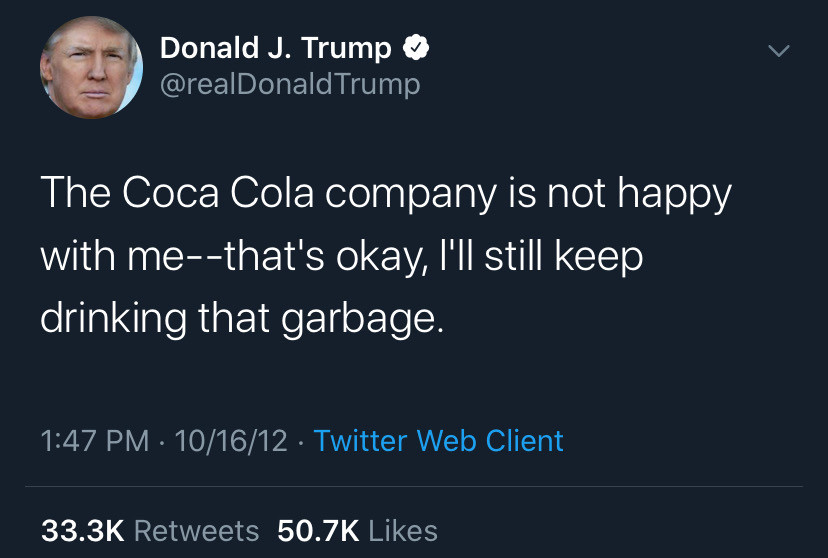Click the Likes label
The width and height of the screenshot is (828, 558).
click(403, 530)
